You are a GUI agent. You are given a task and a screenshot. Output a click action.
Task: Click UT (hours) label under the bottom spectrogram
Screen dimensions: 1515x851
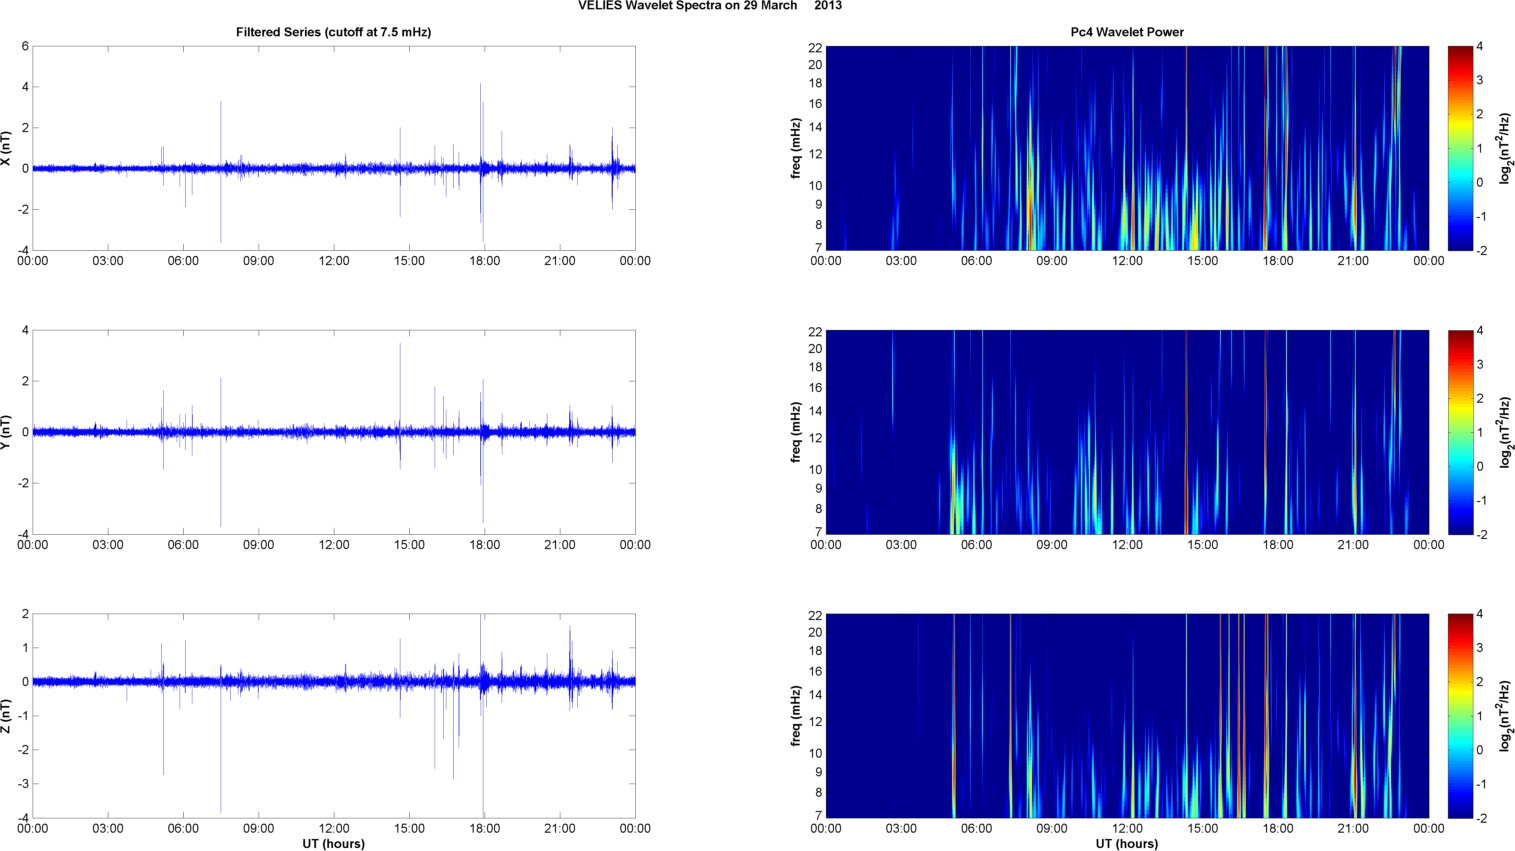pyautogui.click(x=1127, y=844)
